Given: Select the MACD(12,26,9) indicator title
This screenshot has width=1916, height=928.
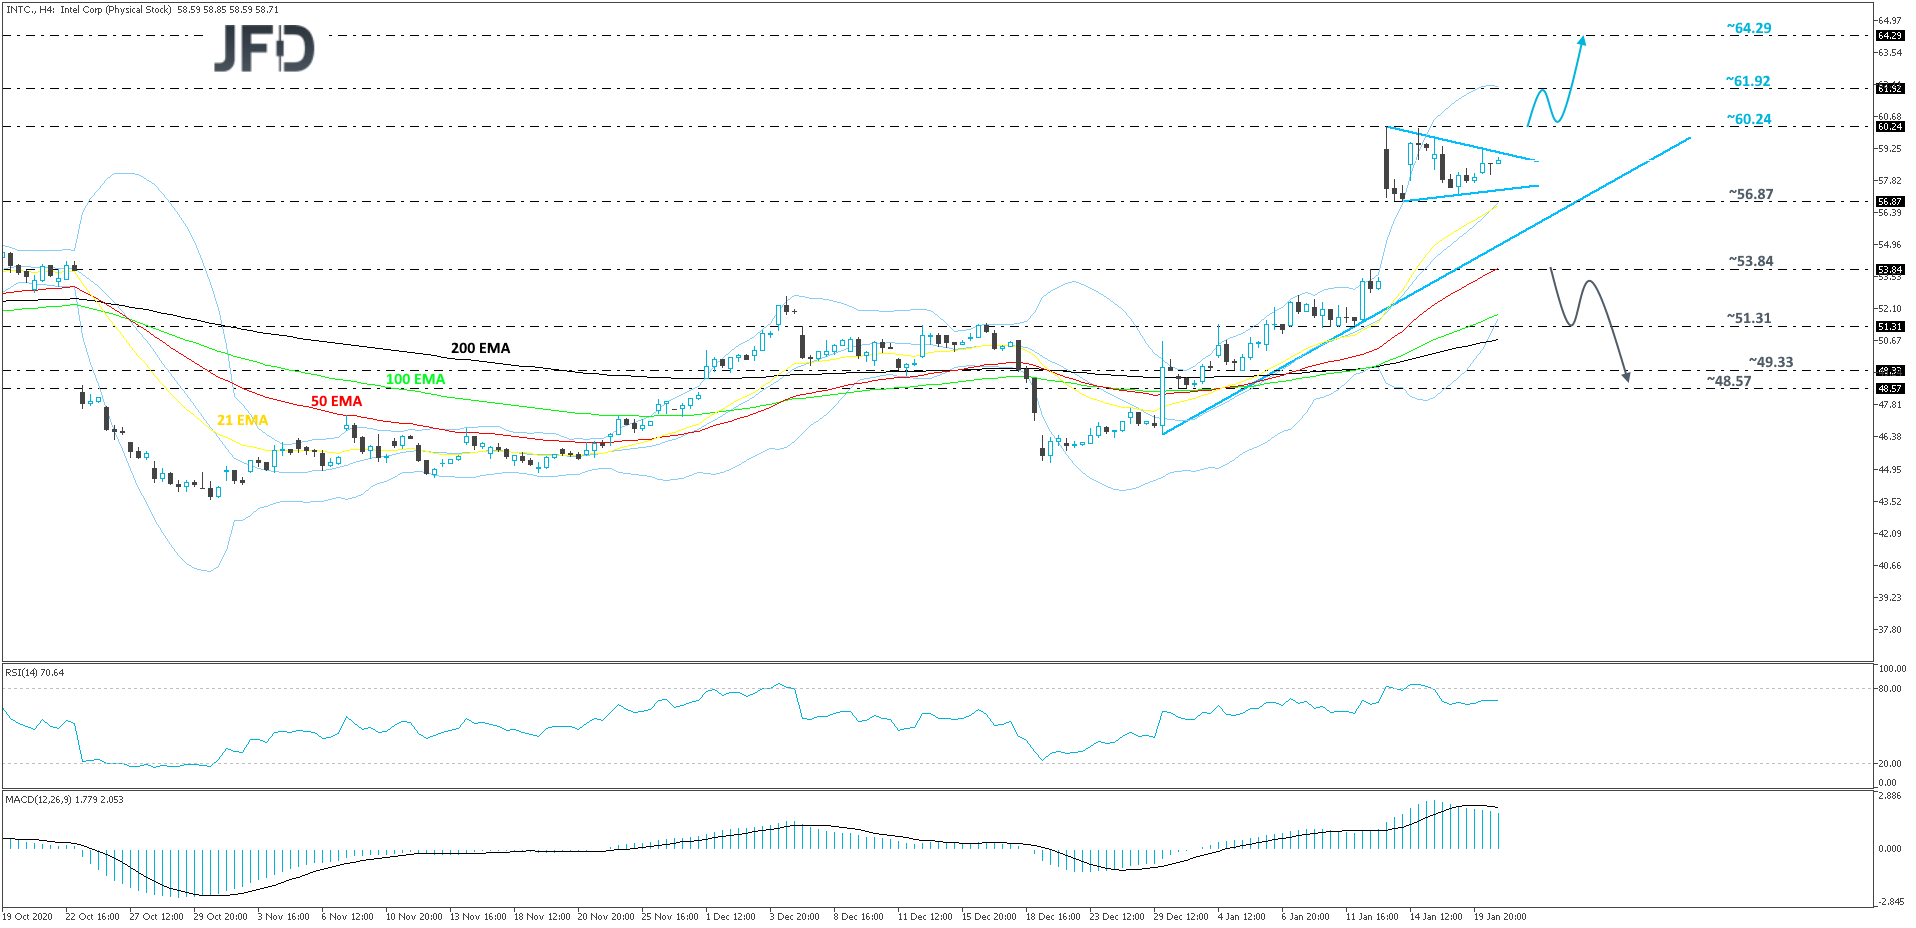Looking at the screenshot, I should coord(64,800).
